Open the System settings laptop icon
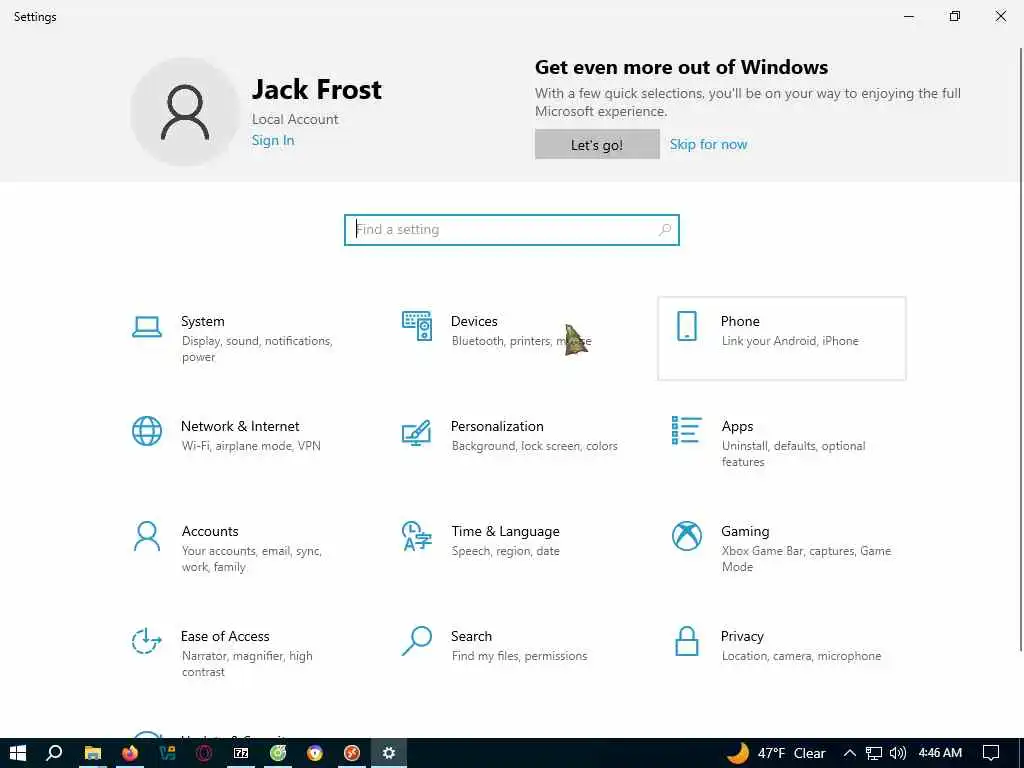Viewport: 1024px width, 768px height. pos(147,327)
